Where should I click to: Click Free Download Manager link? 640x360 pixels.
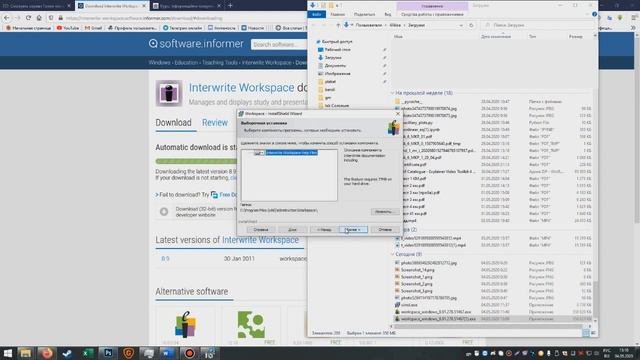click(228, 195)
